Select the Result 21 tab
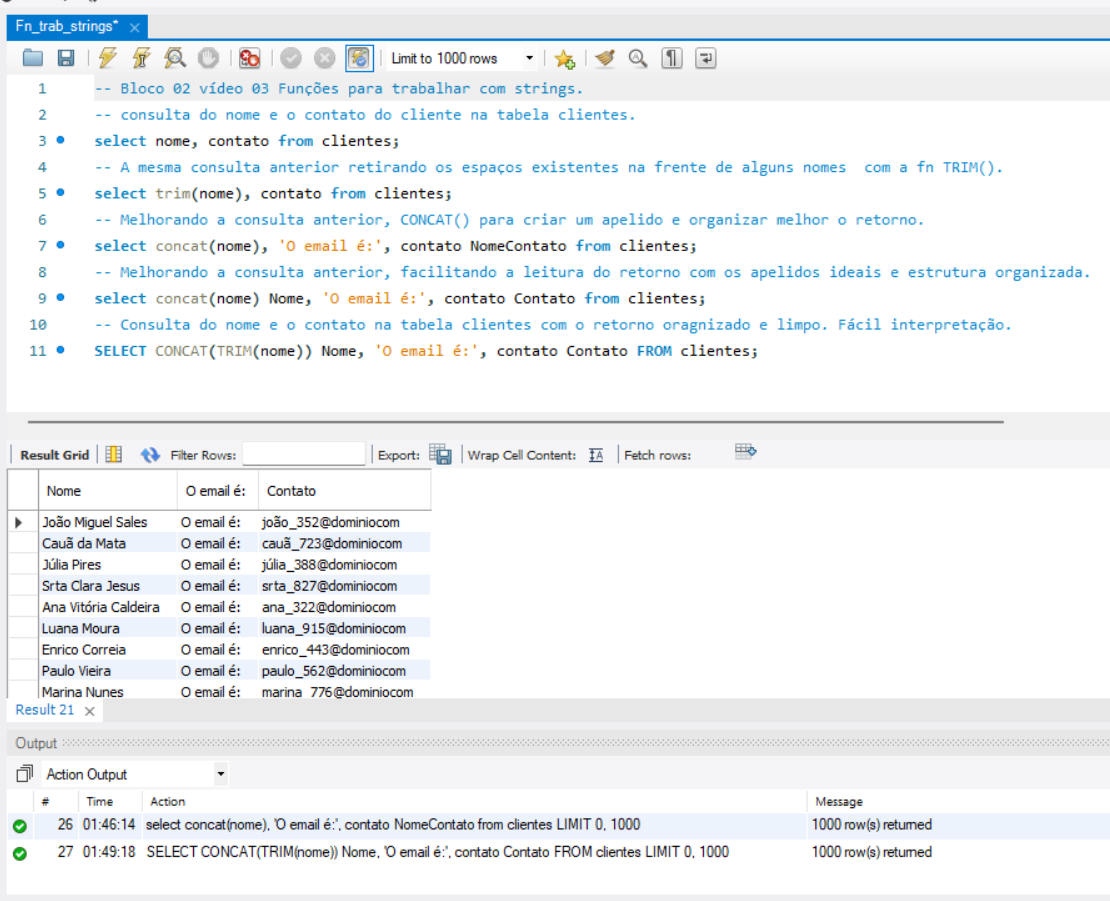Image resolution: width=1110 pixels, height=901 pixels. [44, 710]
